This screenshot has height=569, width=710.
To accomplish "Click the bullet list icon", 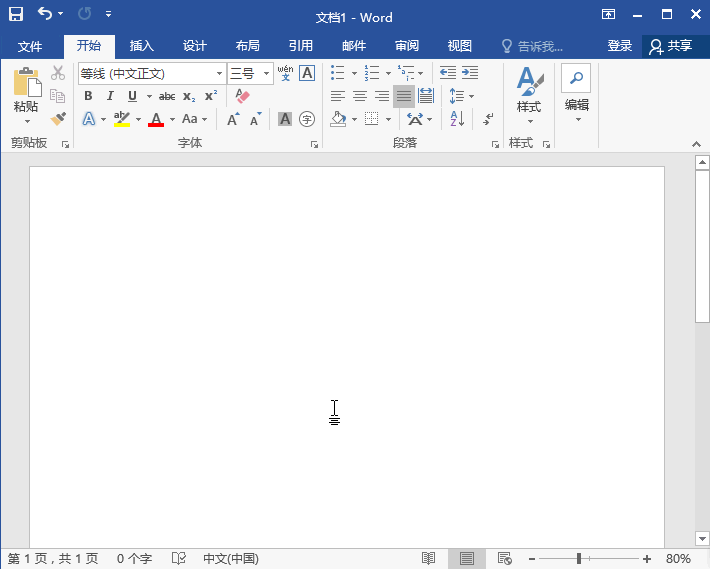I will coord(338,73).
